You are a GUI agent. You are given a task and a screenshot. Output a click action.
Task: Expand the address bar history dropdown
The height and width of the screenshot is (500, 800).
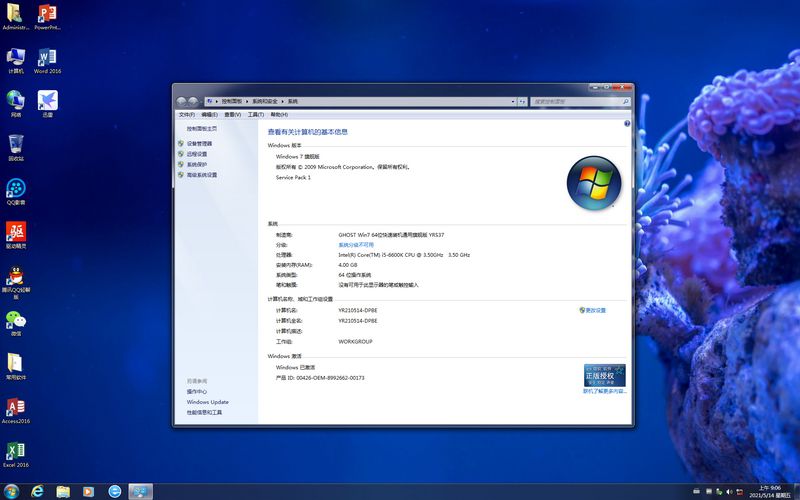tap(513, 102)
